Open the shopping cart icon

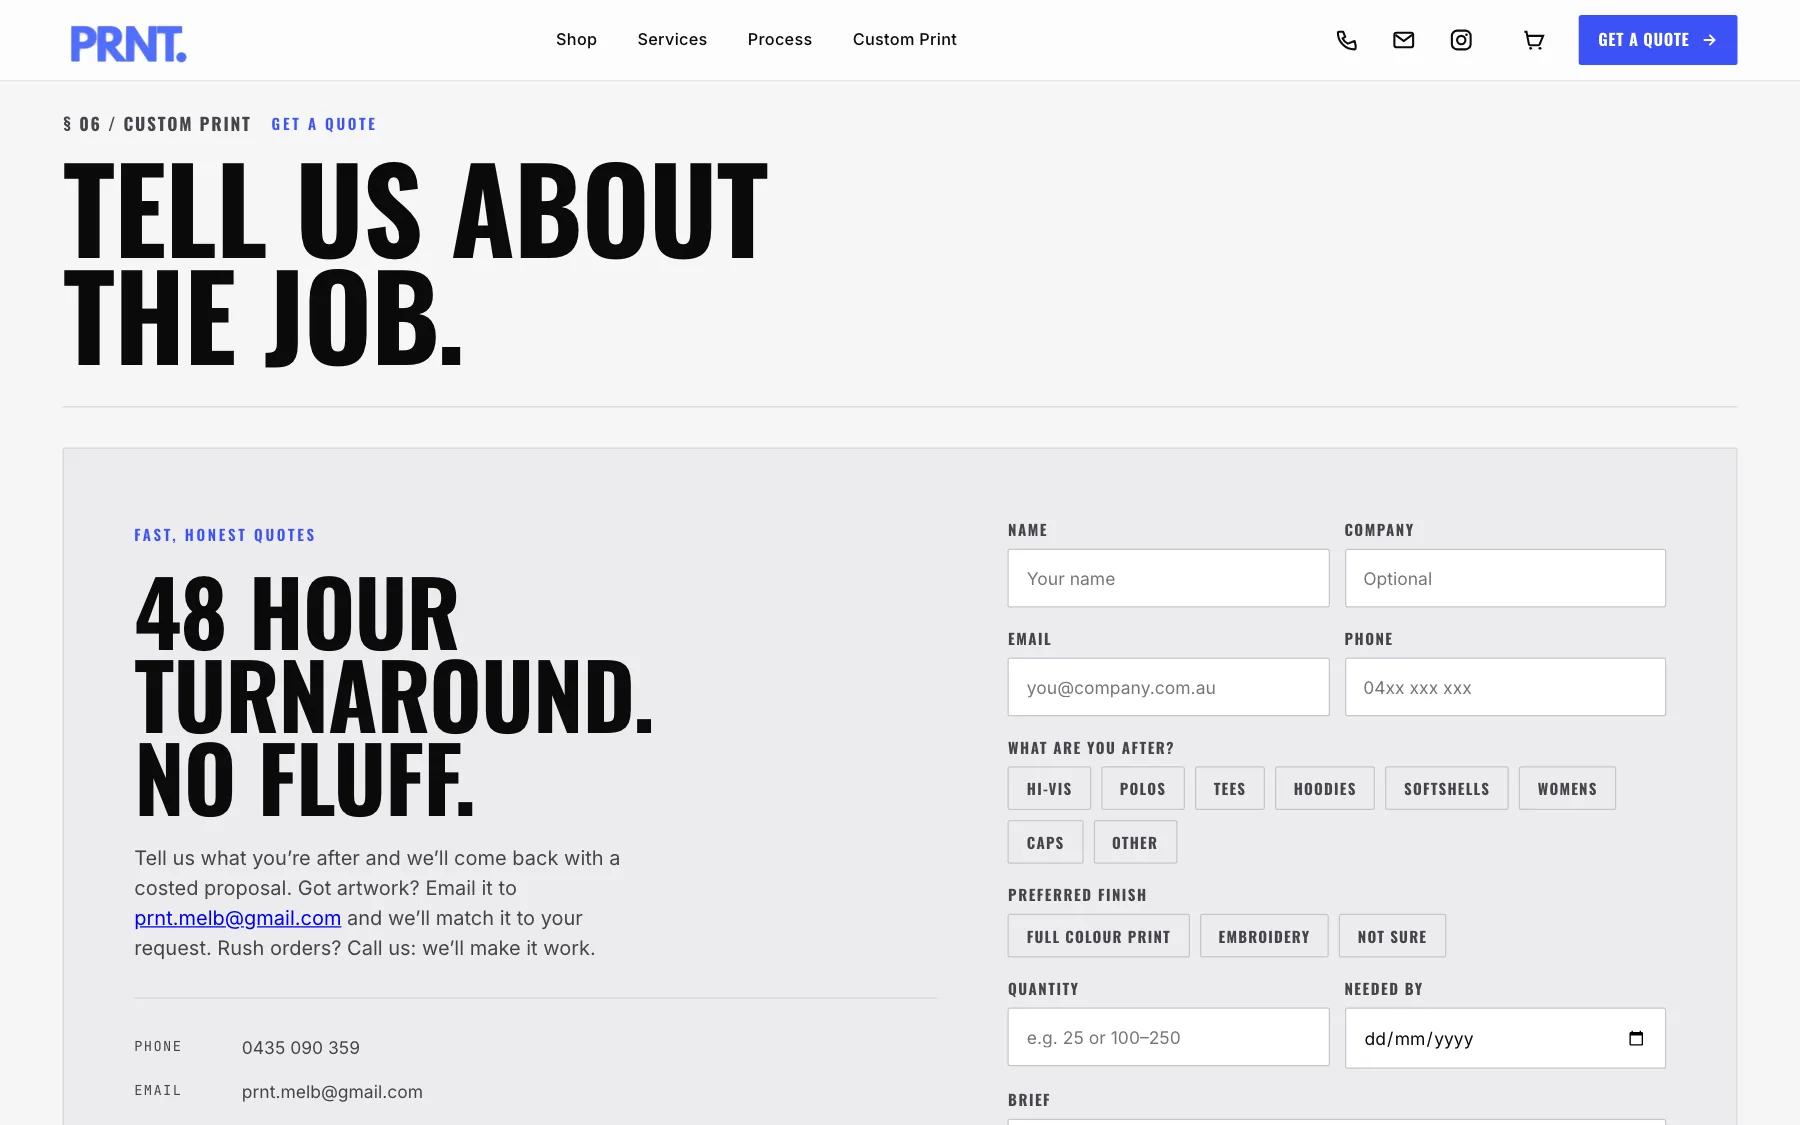coord(1534,40)
